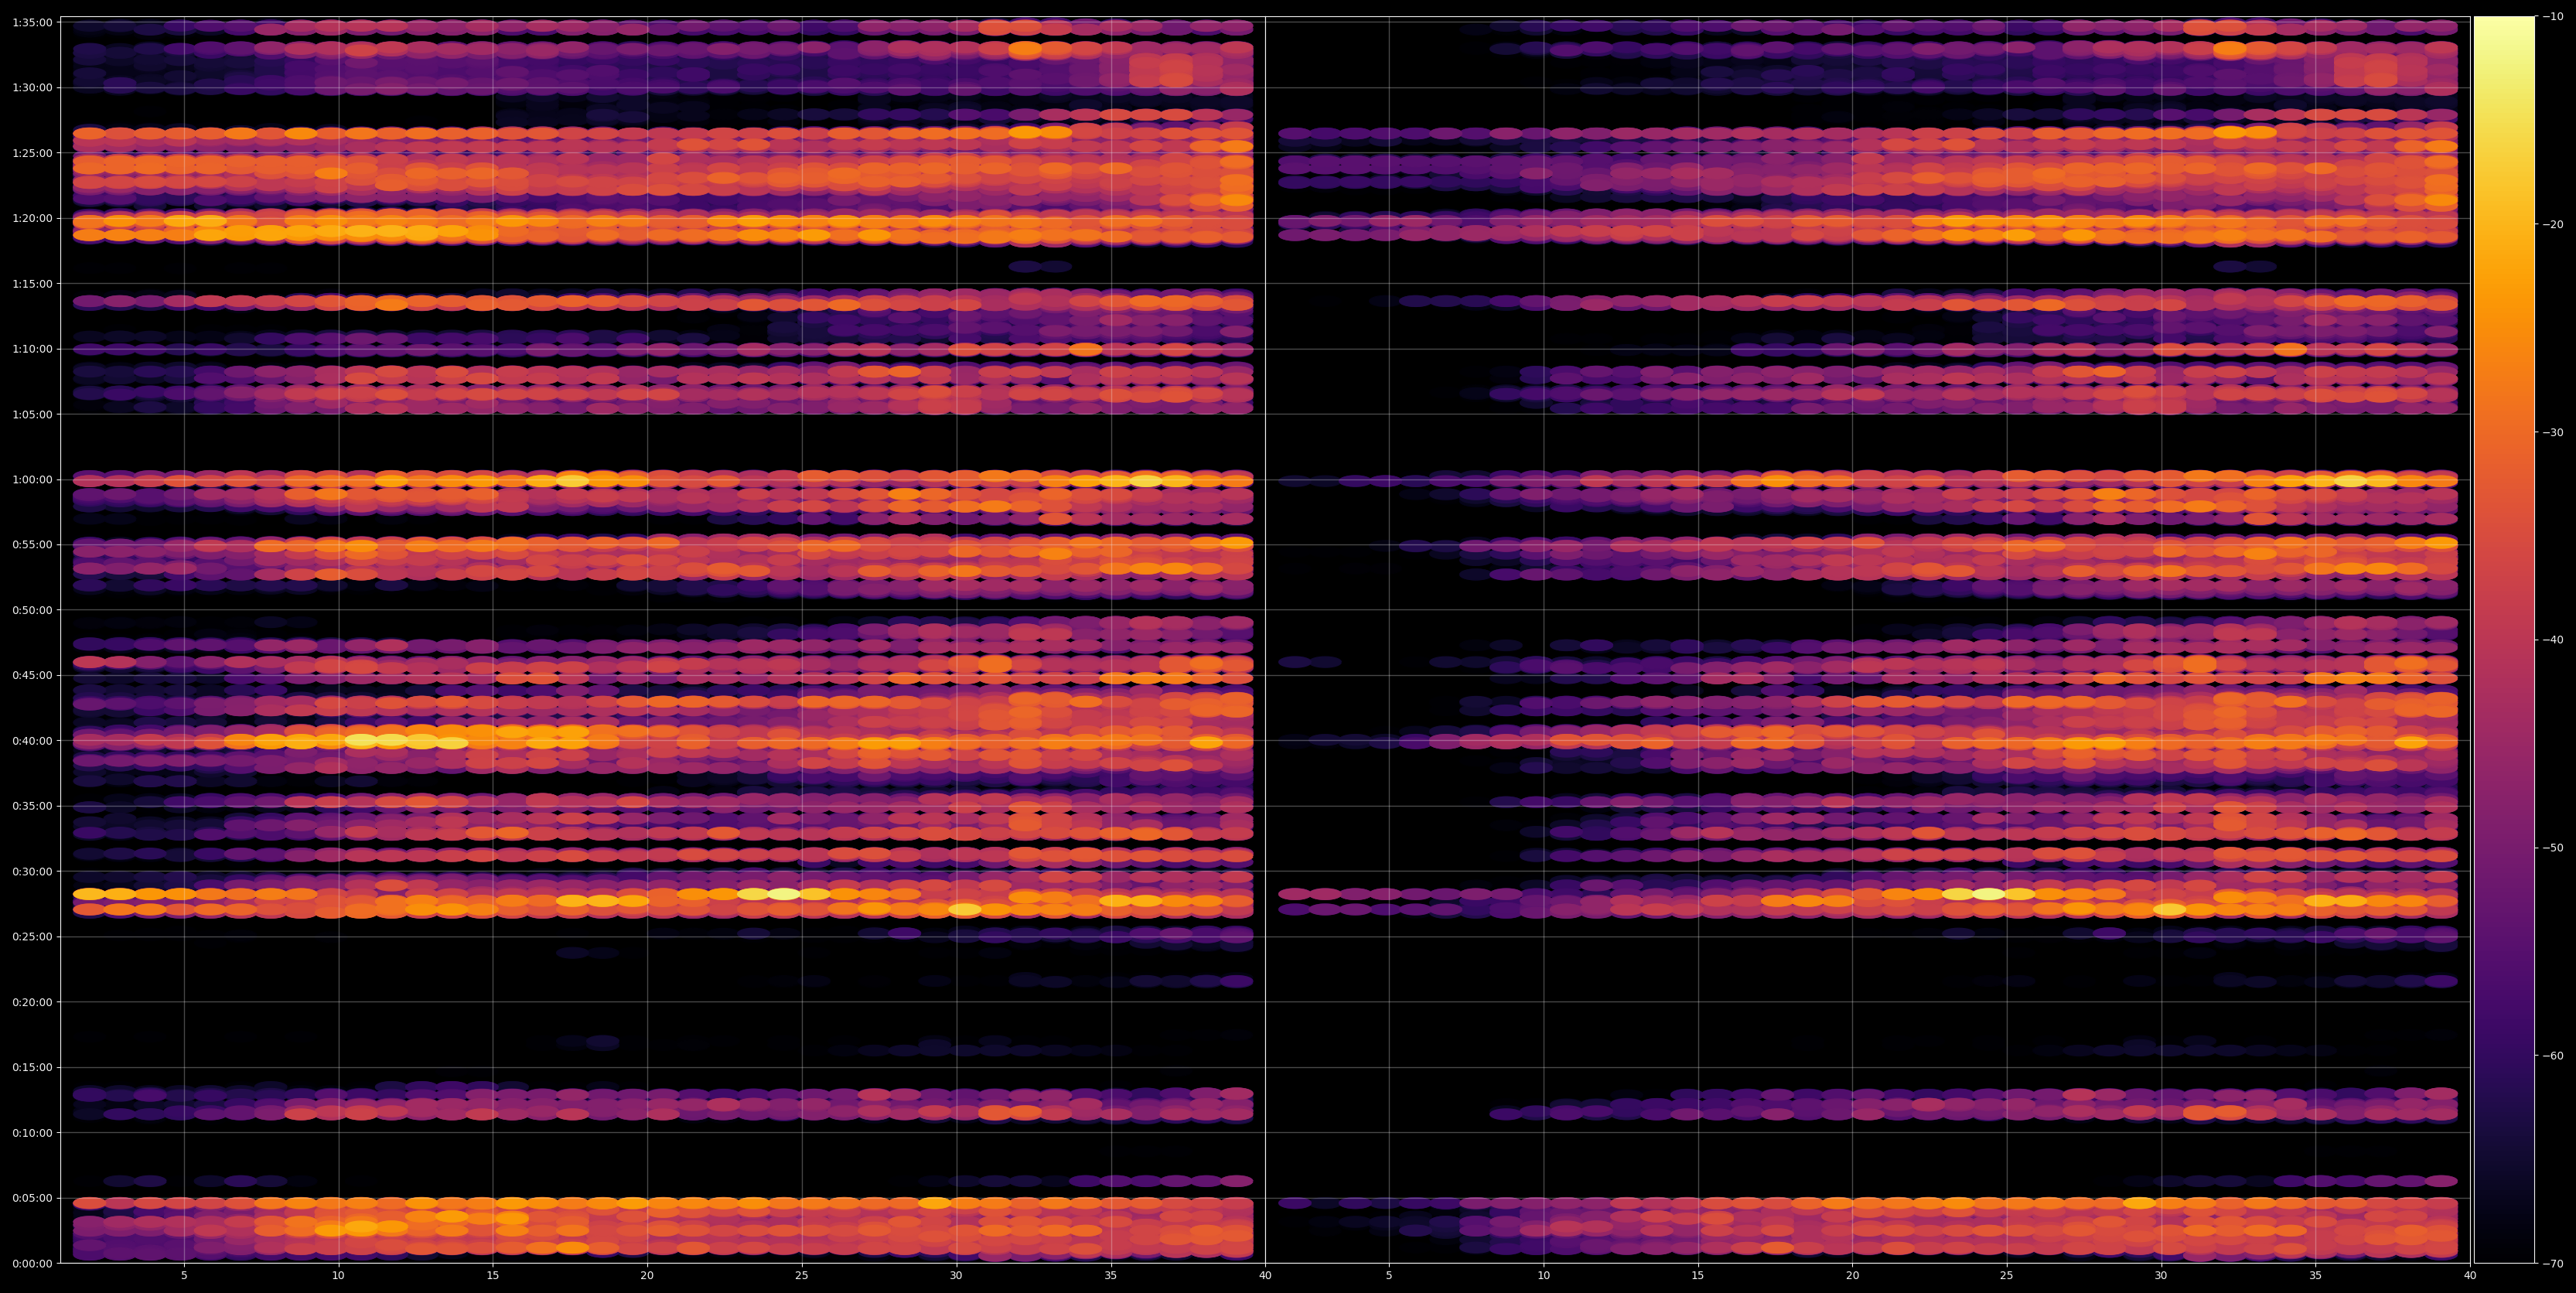2576x1293 pixels.
Task: Click the y-axis label 1:20:00
Action: (32, 218)
